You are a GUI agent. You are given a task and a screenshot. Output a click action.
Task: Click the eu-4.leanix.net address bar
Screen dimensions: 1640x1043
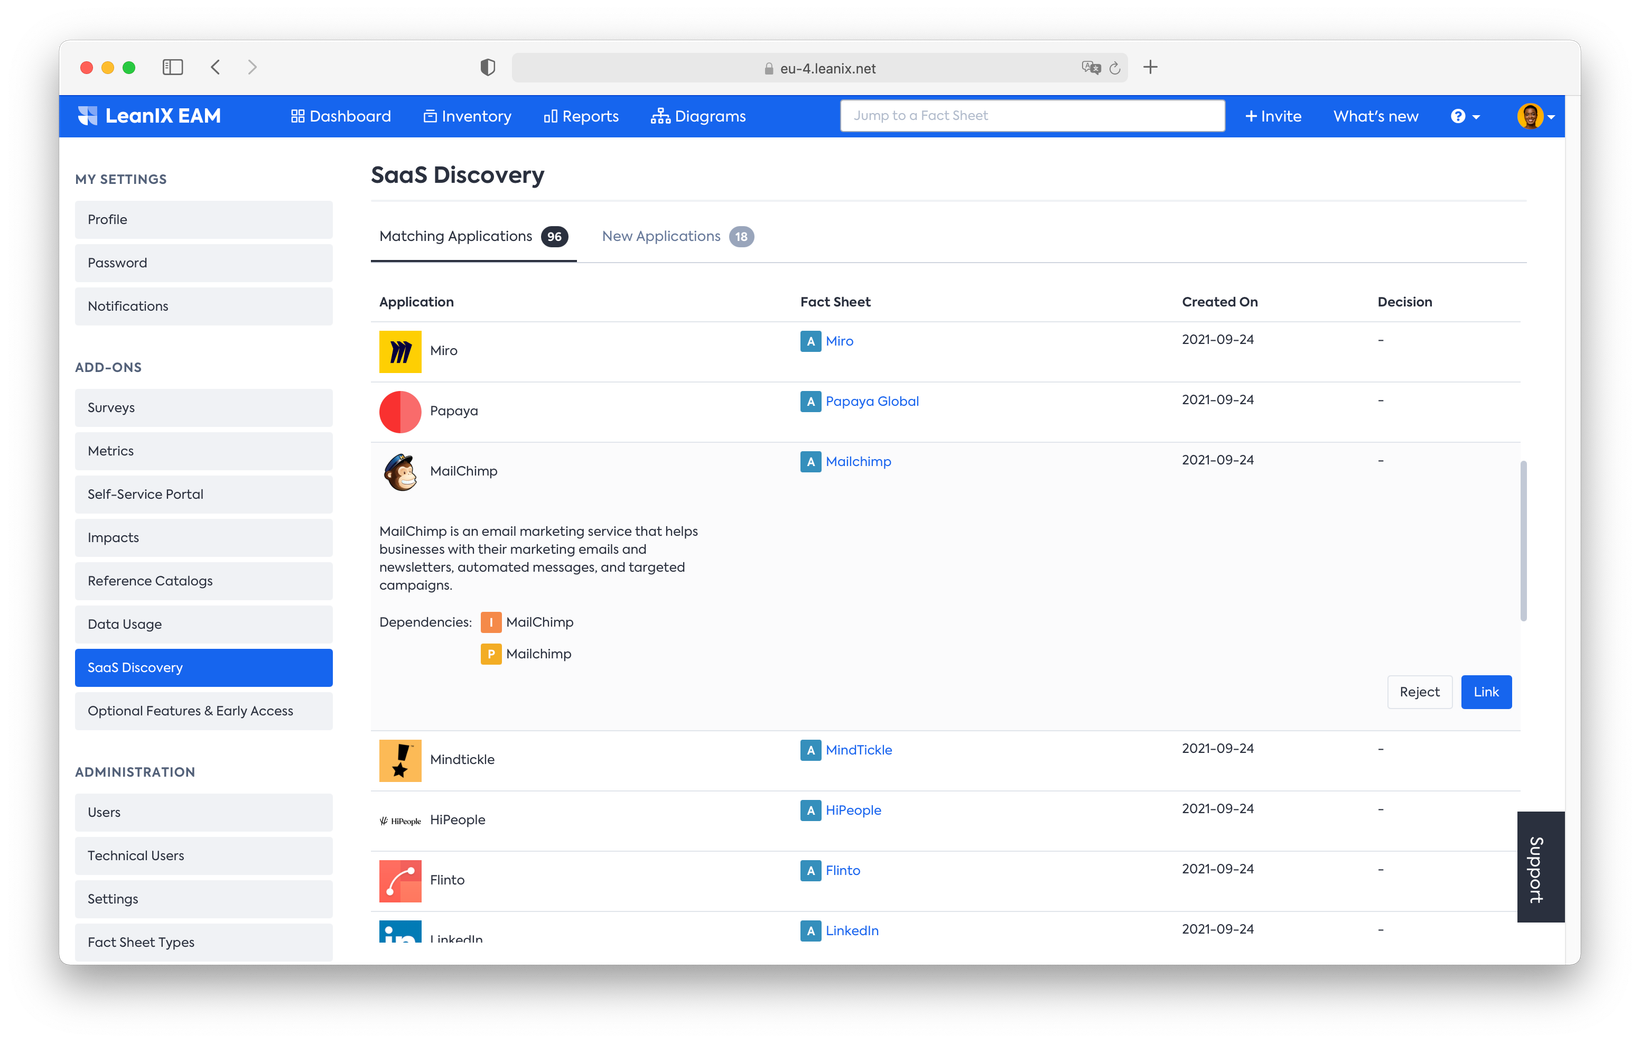[819, 68]
